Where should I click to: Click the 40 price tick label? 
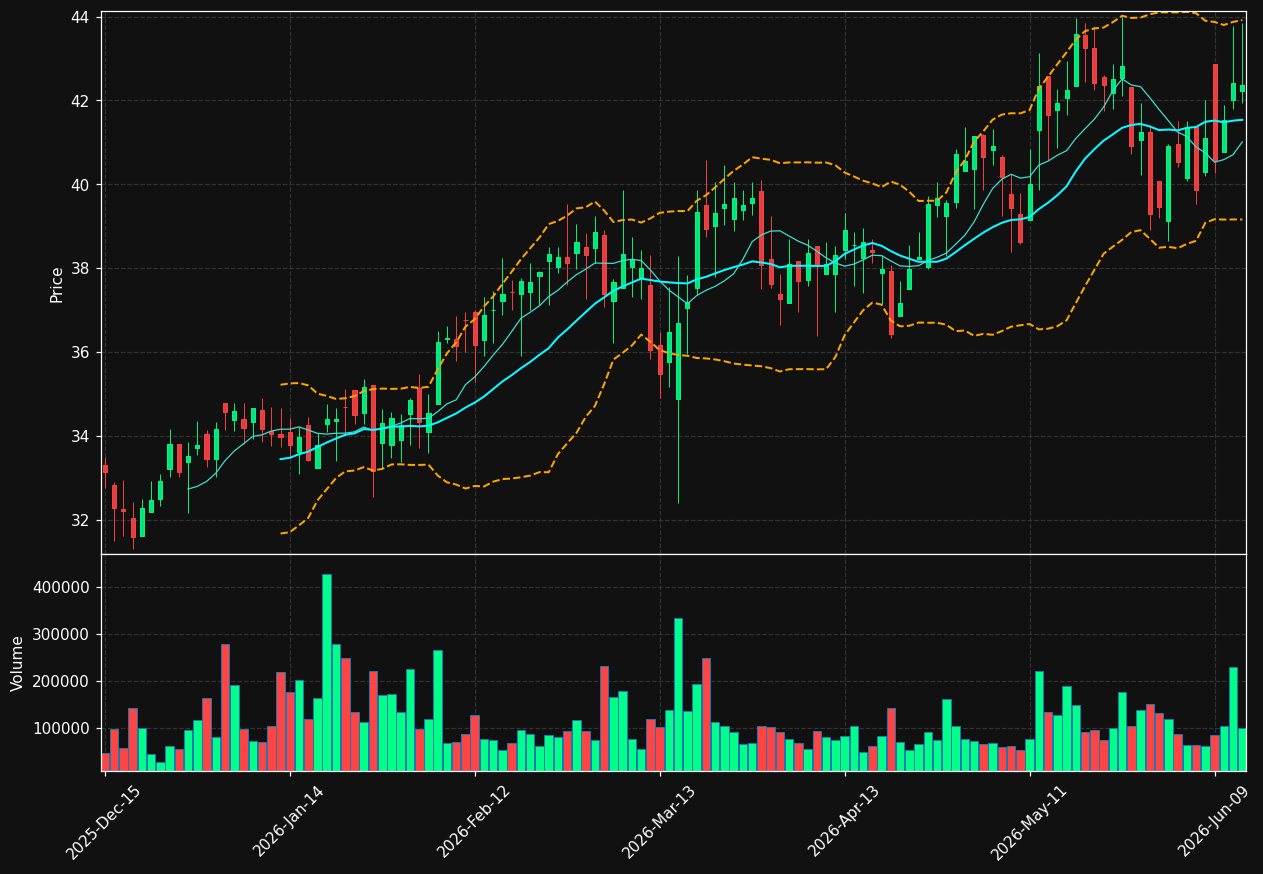80,185
